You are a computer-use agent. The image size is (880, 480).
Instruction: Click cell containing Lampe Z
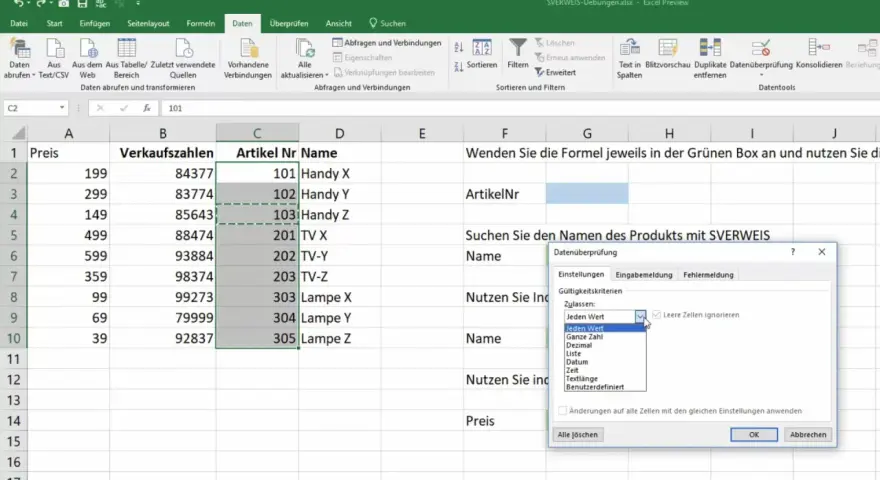(340, 339)
